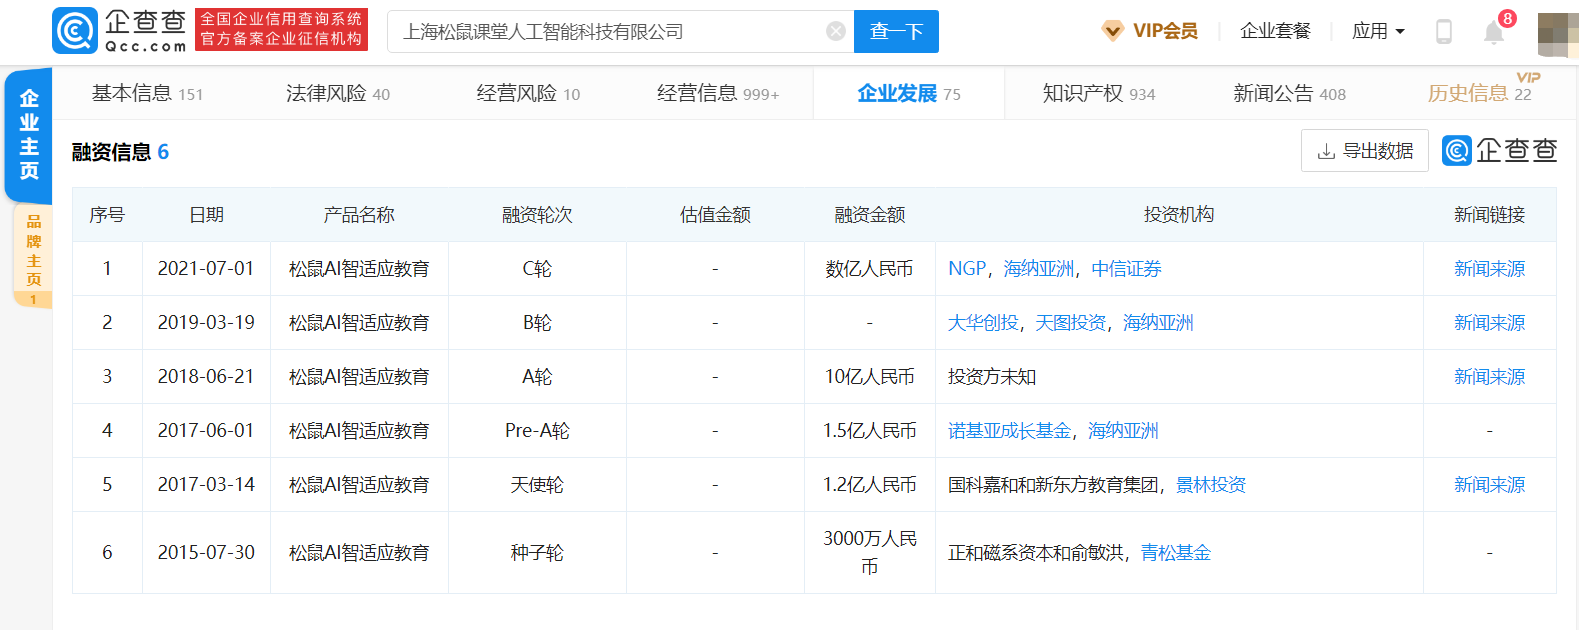Image resolution: width=1579 pixels, height=630 pixels.
Task: Click the 融资信息 section heading
Action: pyautogui.click(x=112, y=152)
